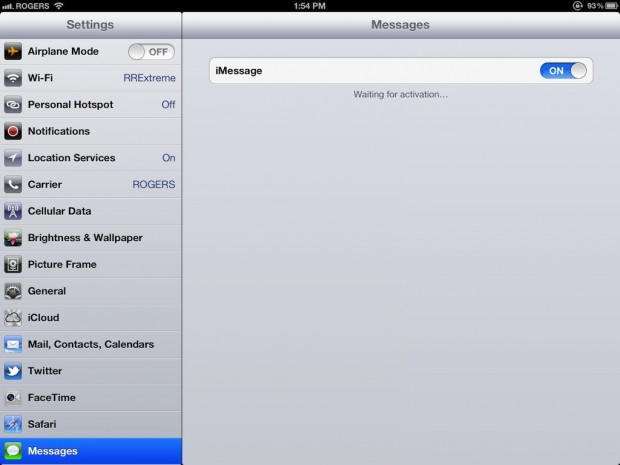The height and width of the screenshot is (465, 620).
Task: Tap the iCloud cloud icon
Action: pyautogui.click(x=13, y=318)
